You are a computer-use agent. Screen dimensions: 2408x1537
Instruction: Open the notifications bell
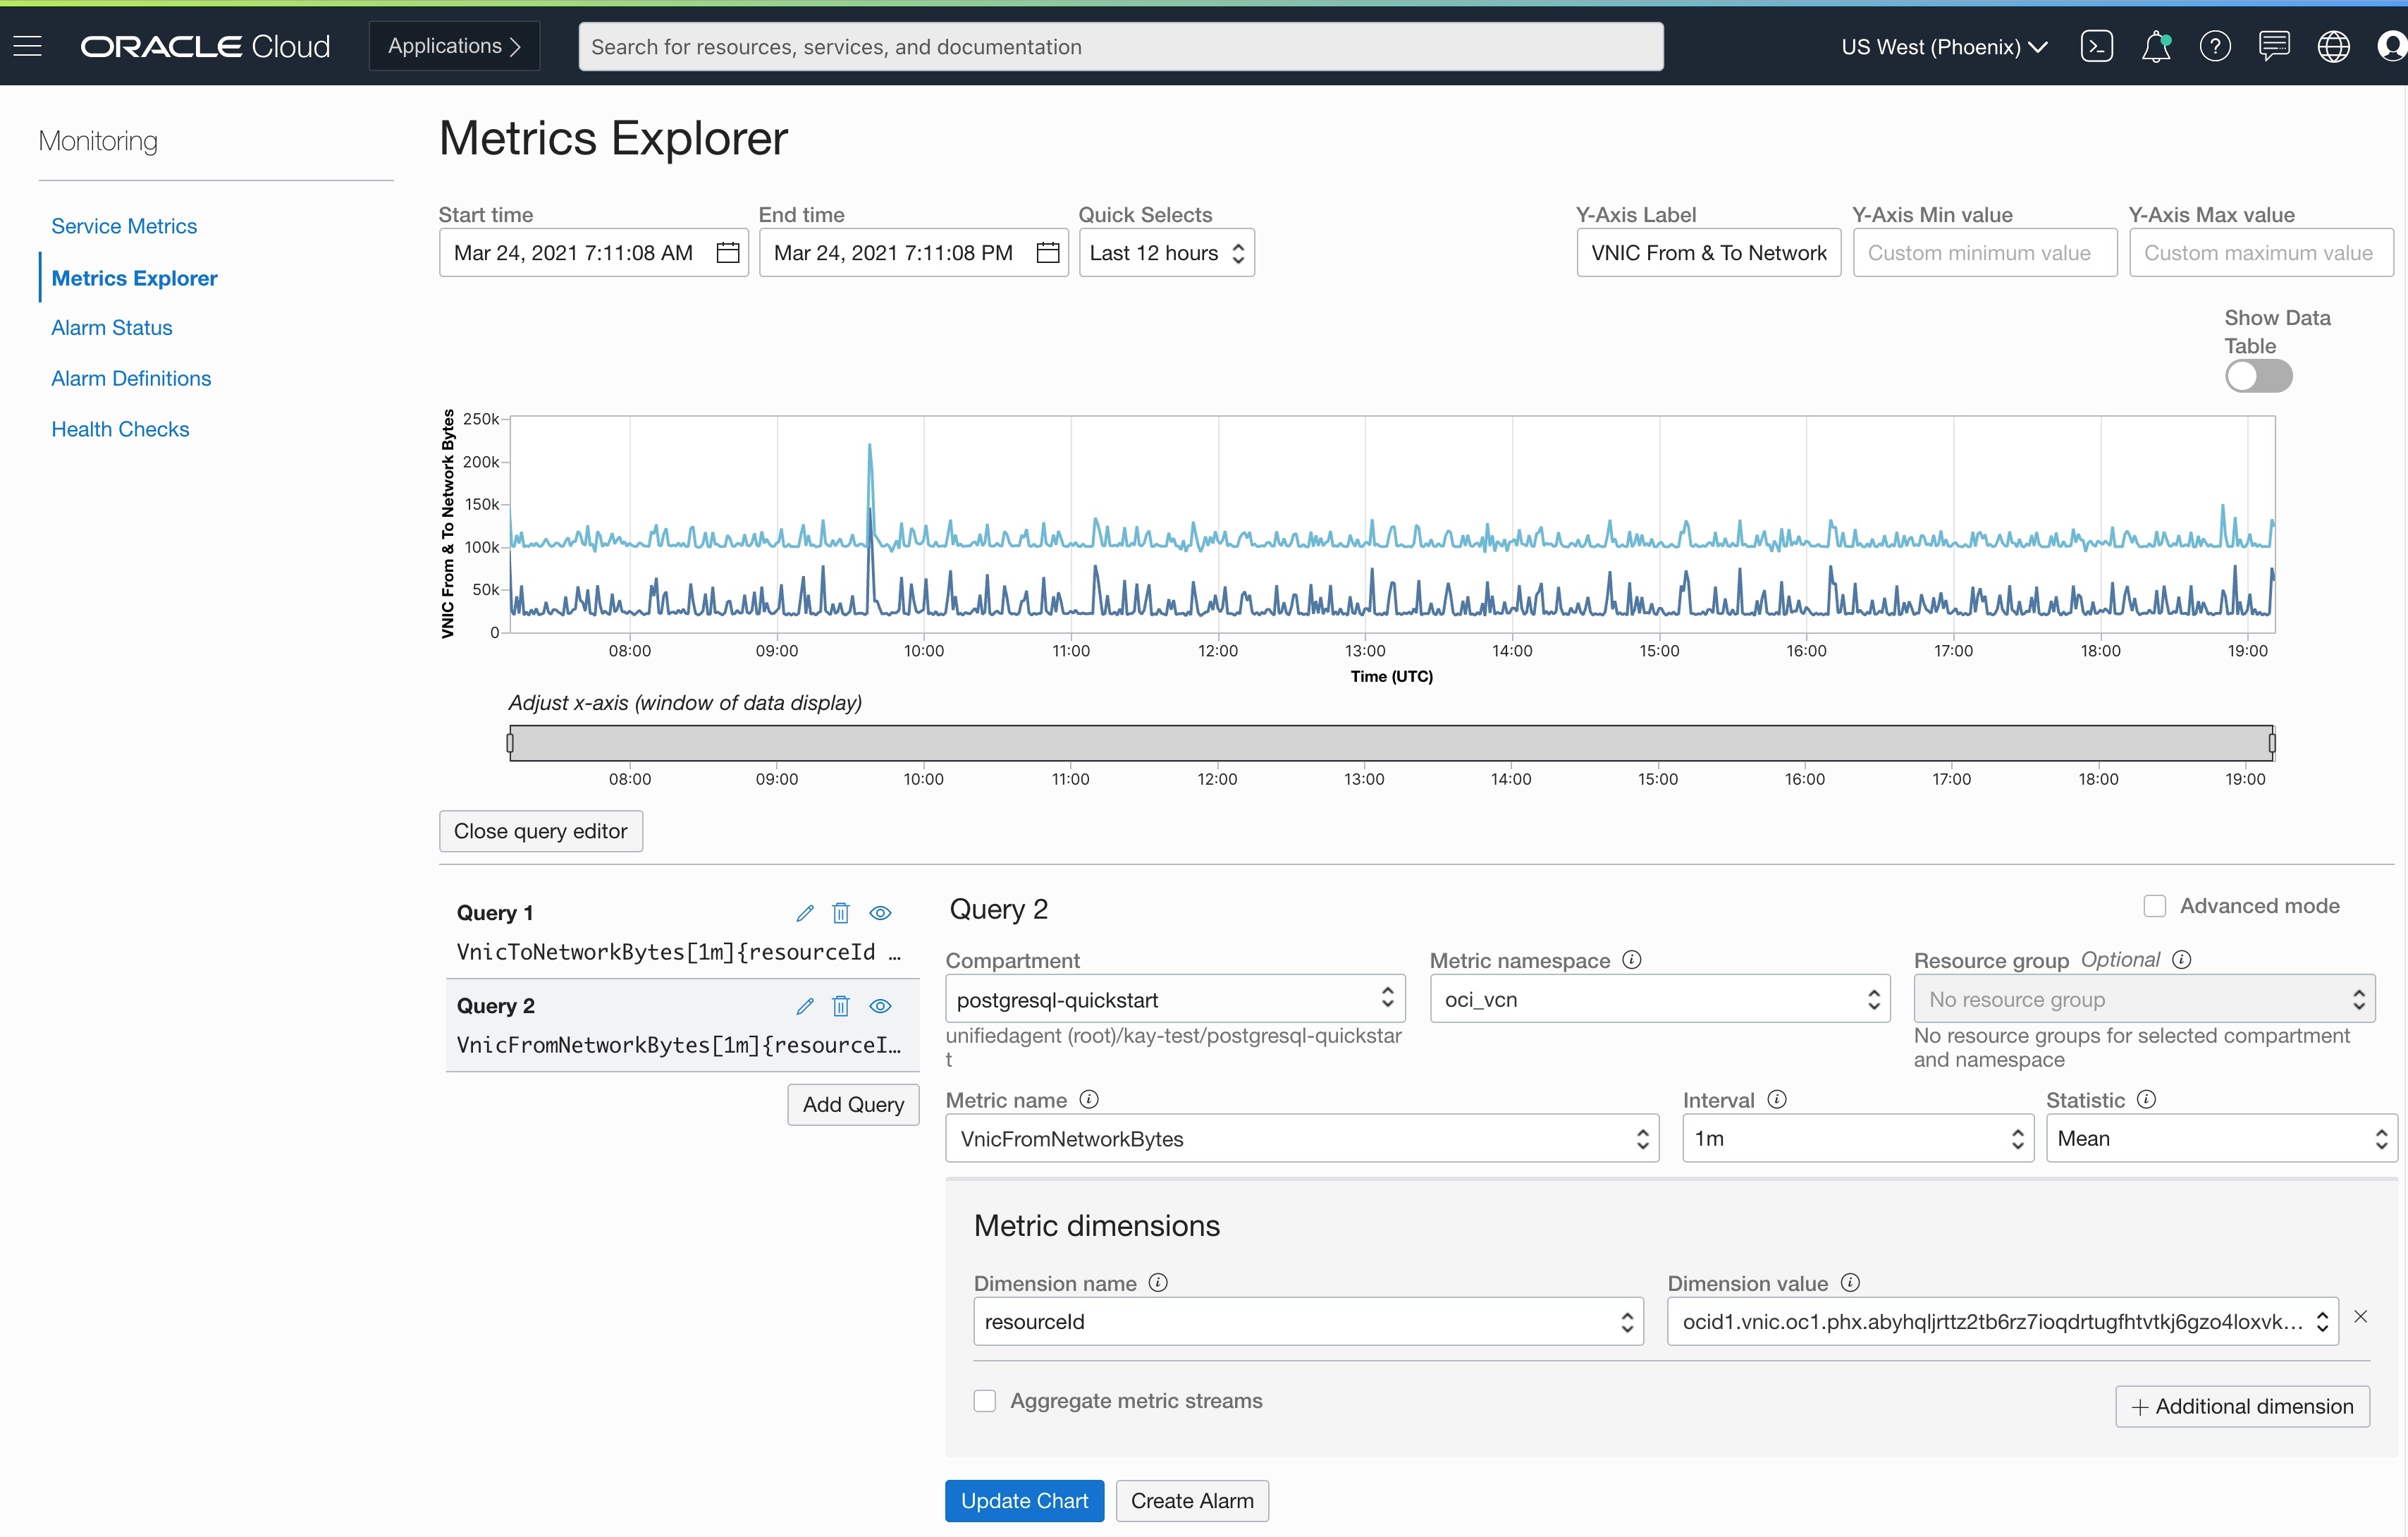pyautogui.click(x=2156, y=46)
